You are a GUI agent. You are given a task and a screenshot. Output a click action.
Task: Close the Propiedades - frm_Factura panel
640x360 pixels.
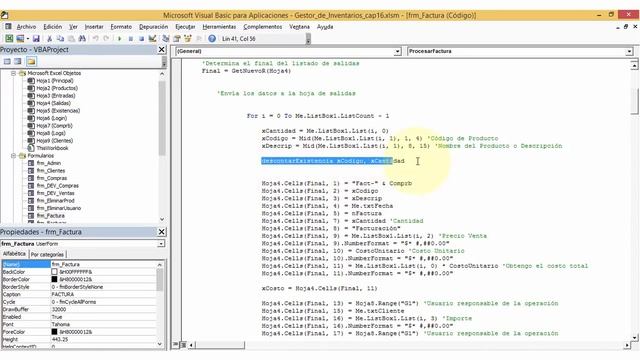click(x=162, y=232)
